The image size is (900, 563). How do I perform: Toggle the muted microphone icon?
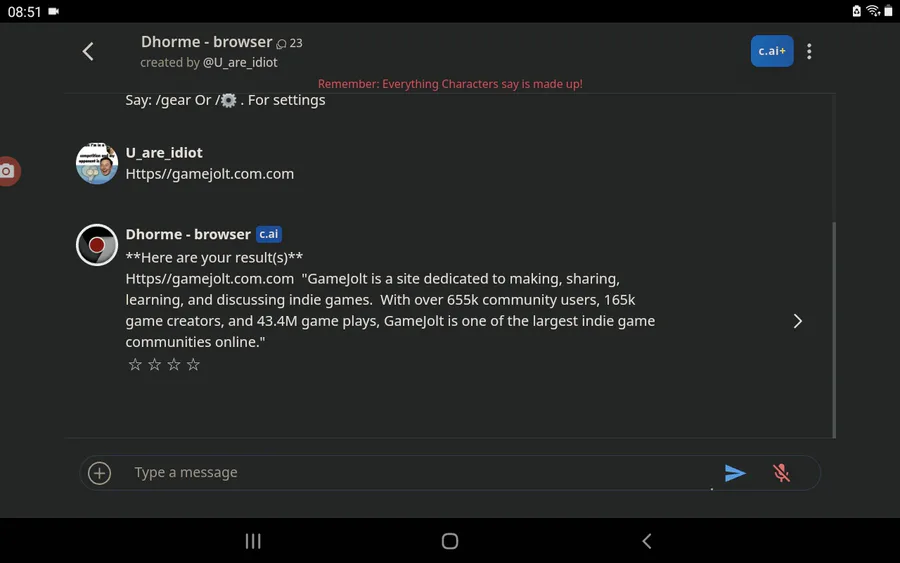tap(781, 473)
